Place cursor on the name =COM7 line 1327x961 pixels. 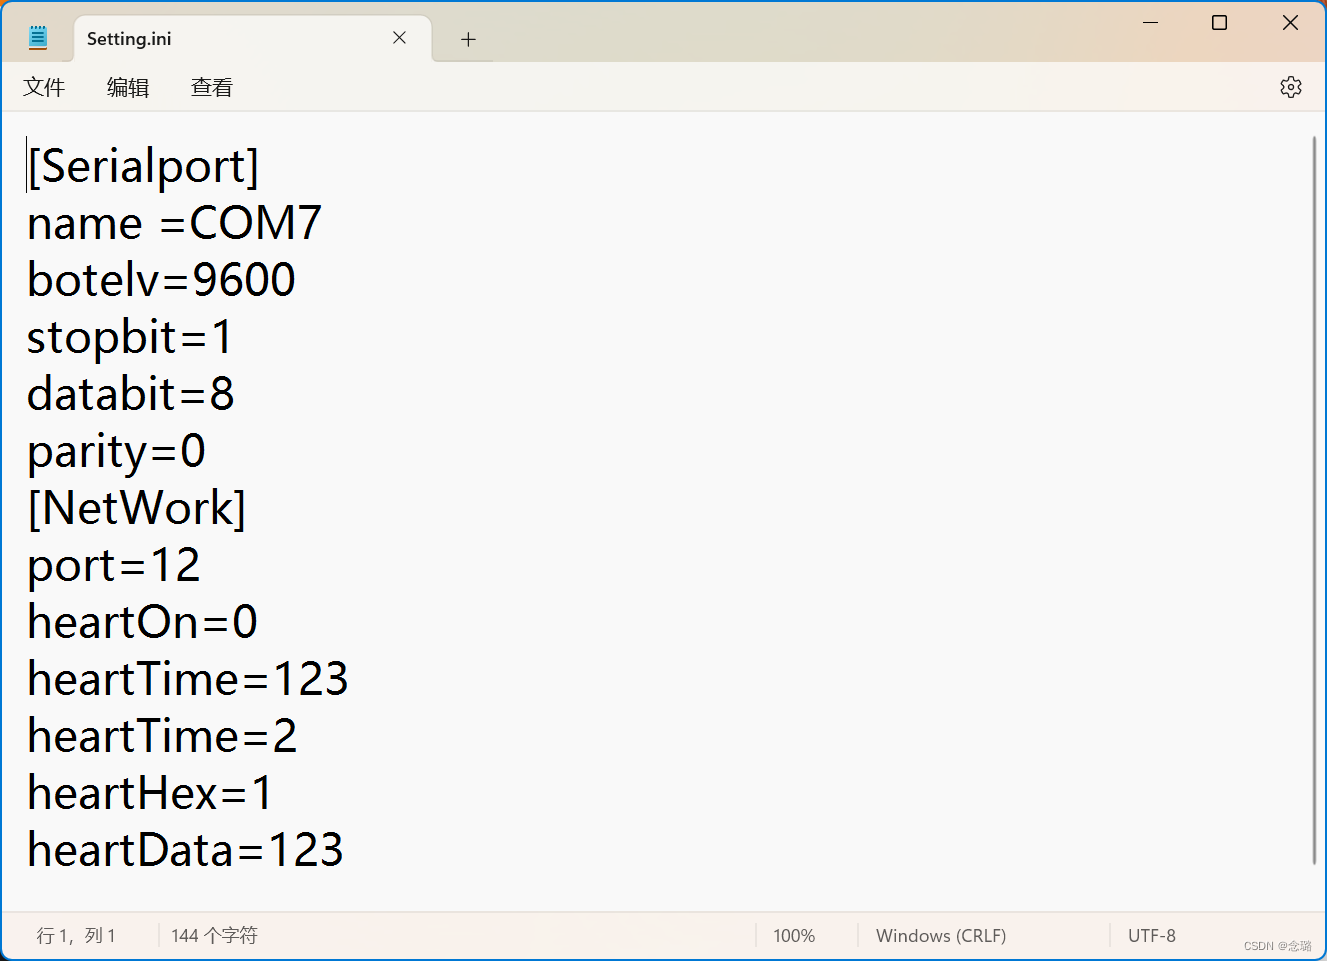(174, 223)
